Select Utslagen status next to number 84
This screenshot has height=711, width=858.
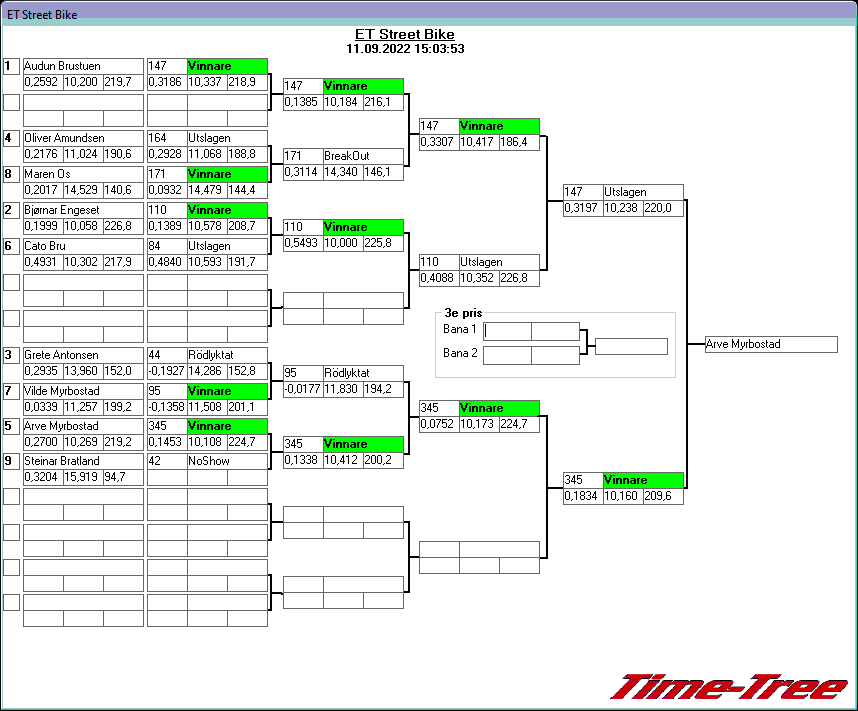(x=227, y=246)
